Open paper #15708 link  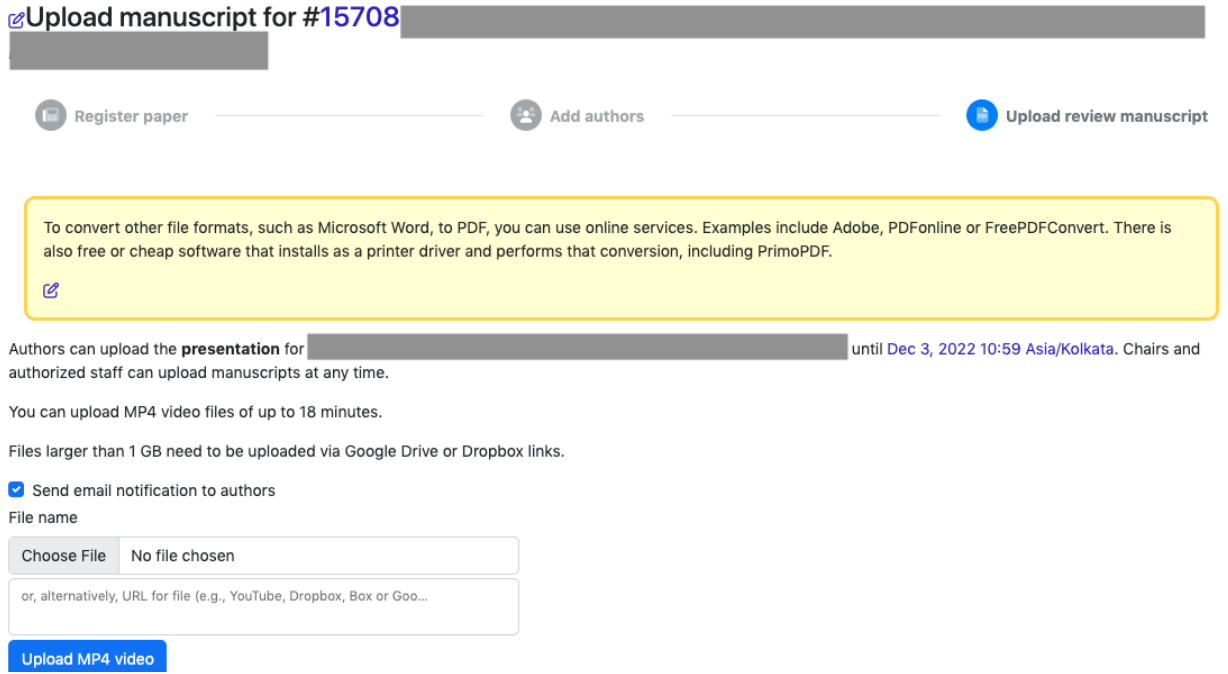[359, 18]
